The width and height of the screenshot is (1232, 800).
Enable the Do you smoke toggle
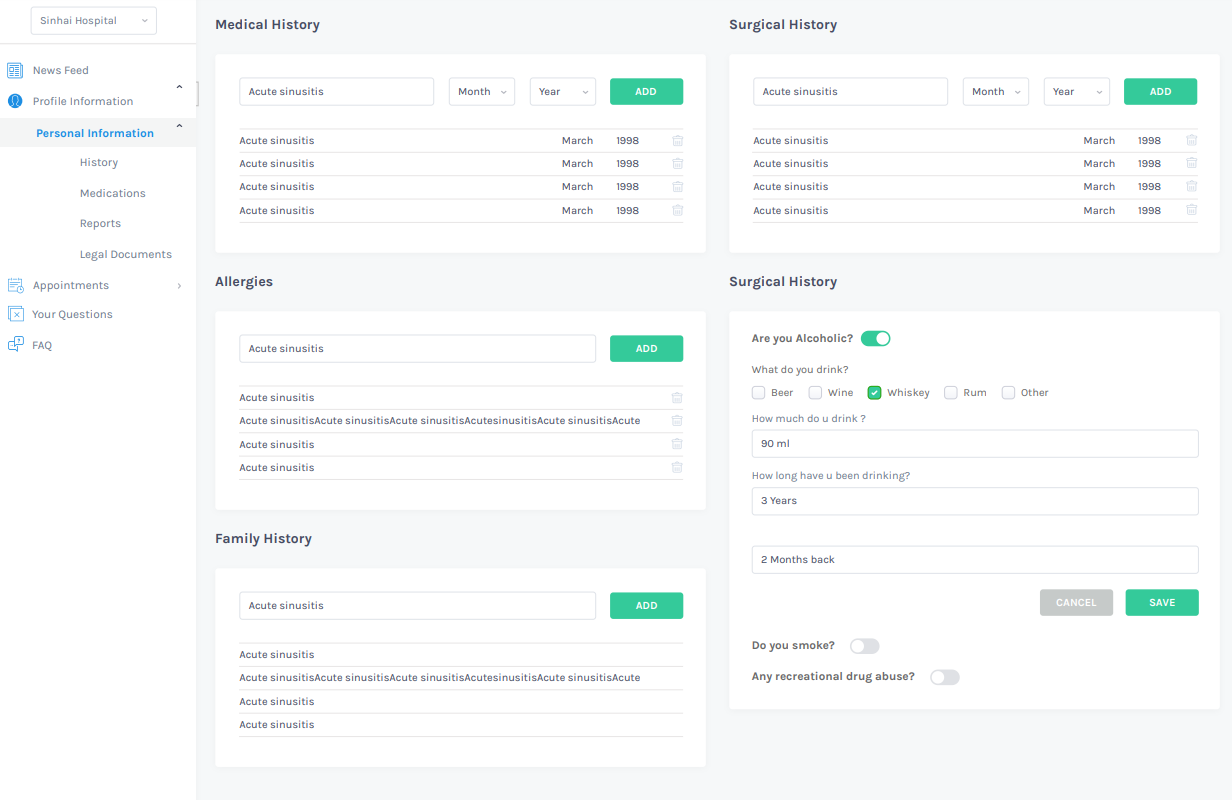point(864,646)
